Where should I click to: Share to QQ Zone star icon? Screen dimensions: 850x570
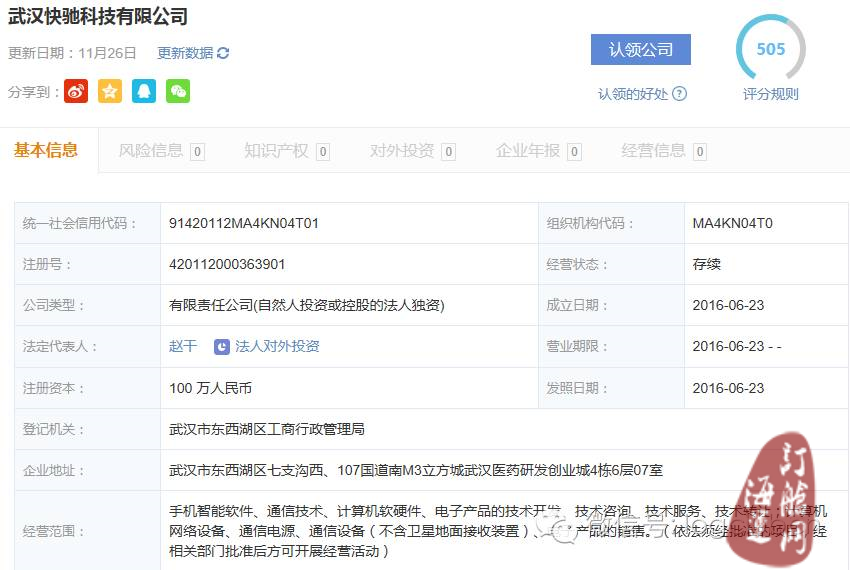coord(110,91)
